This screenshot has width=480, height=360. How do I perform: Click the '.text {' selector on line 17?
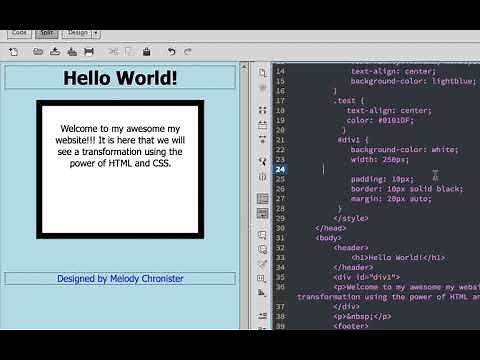(349, 101)
